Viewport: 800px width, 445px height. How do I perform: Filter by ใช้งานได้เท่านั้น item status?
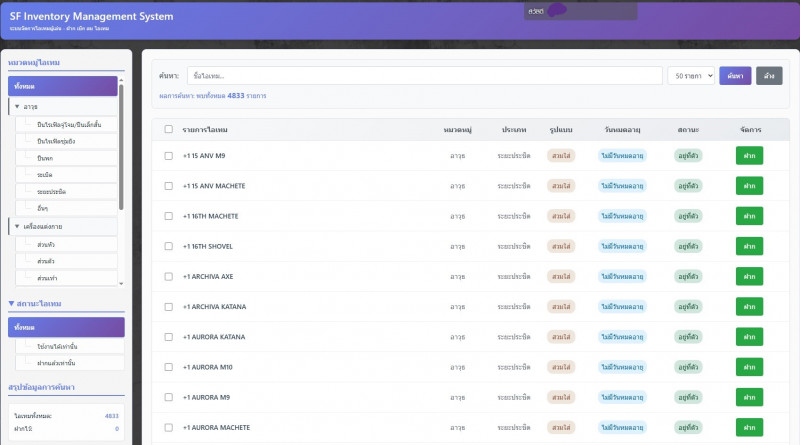[x=56, y=346]
